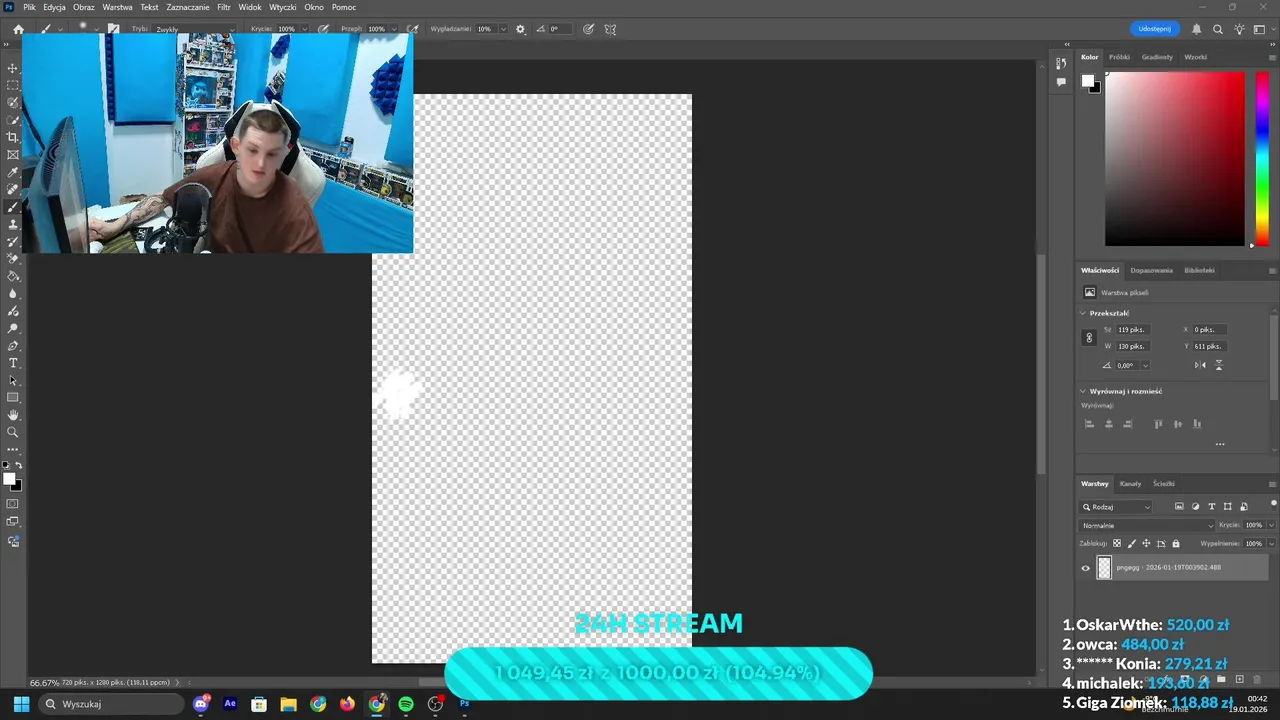This screenshot has height=720, width=1280.
Task: Toggle Quick Mask mode icon
Action: coord(13,504)
